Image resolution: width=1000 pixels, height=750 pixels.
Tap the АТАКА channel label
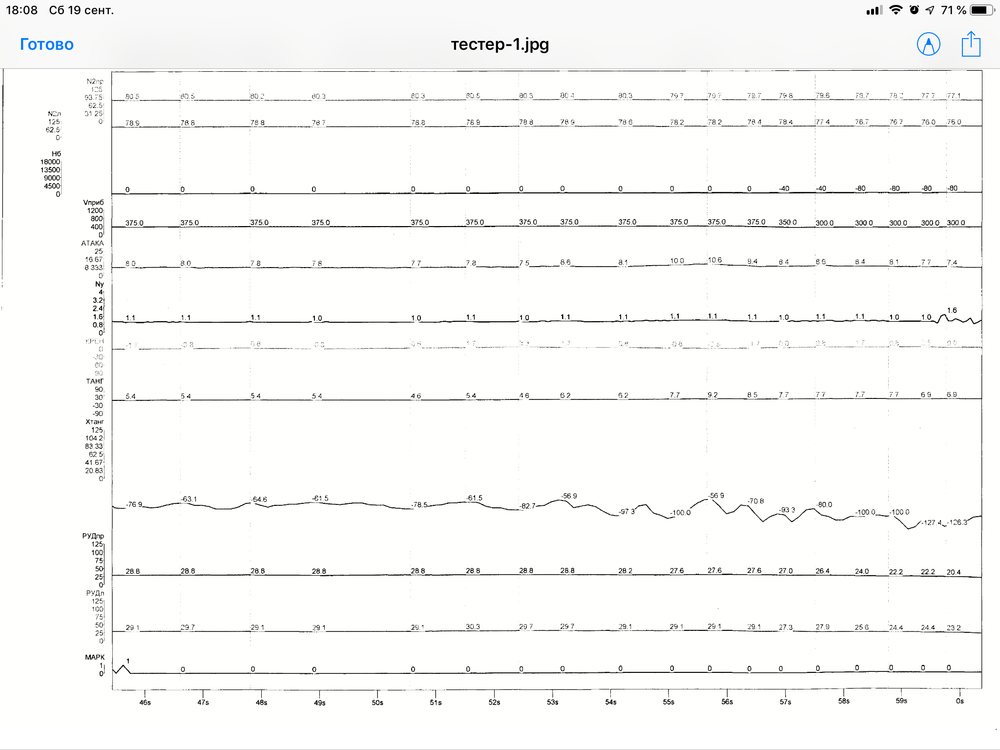click(x=92, y=243)
